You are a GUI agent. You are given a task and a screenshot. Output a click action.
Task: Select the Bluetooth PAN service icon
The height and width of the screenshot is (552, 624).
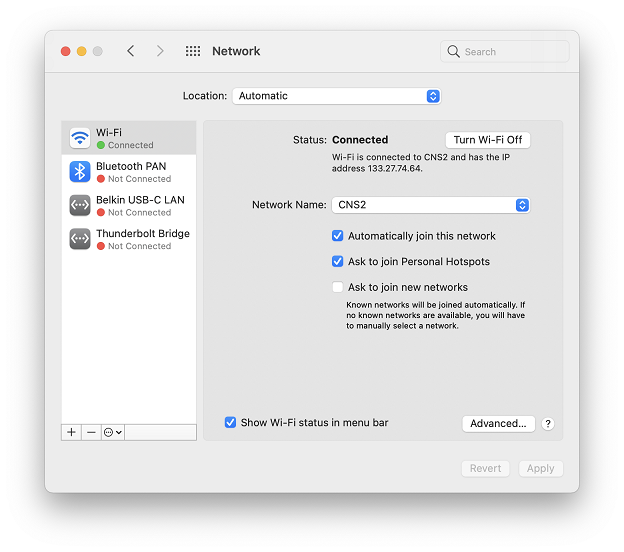(80, 172)
